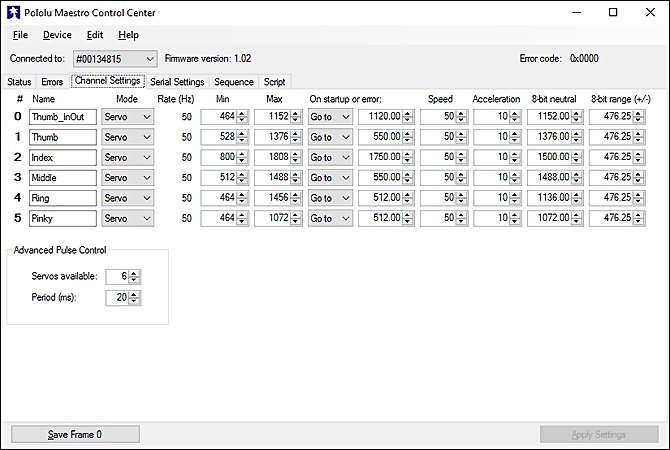Click the Apply Settings button
This screenshot has width=670, height=450.
[x=599, y=435]
